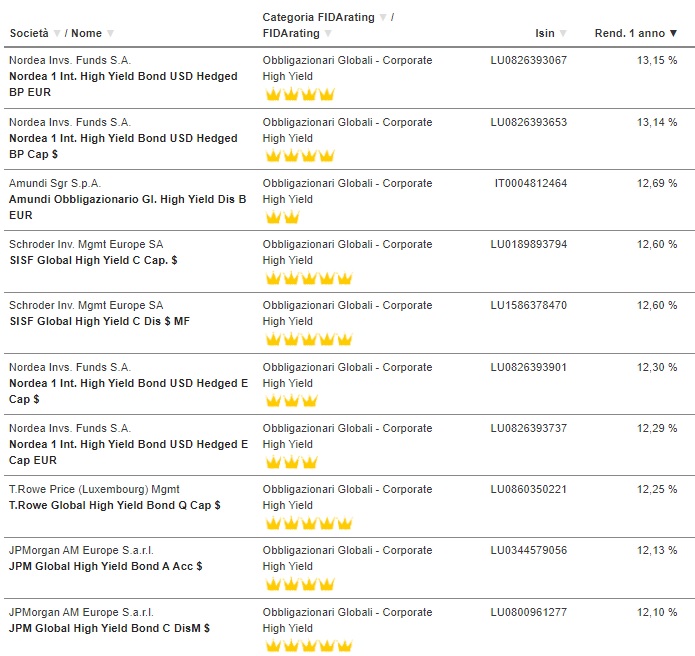The height and width of the screenshot is (656, 695).
Task: Click the 12,25 % return value
Action: [x=657, y=489]
